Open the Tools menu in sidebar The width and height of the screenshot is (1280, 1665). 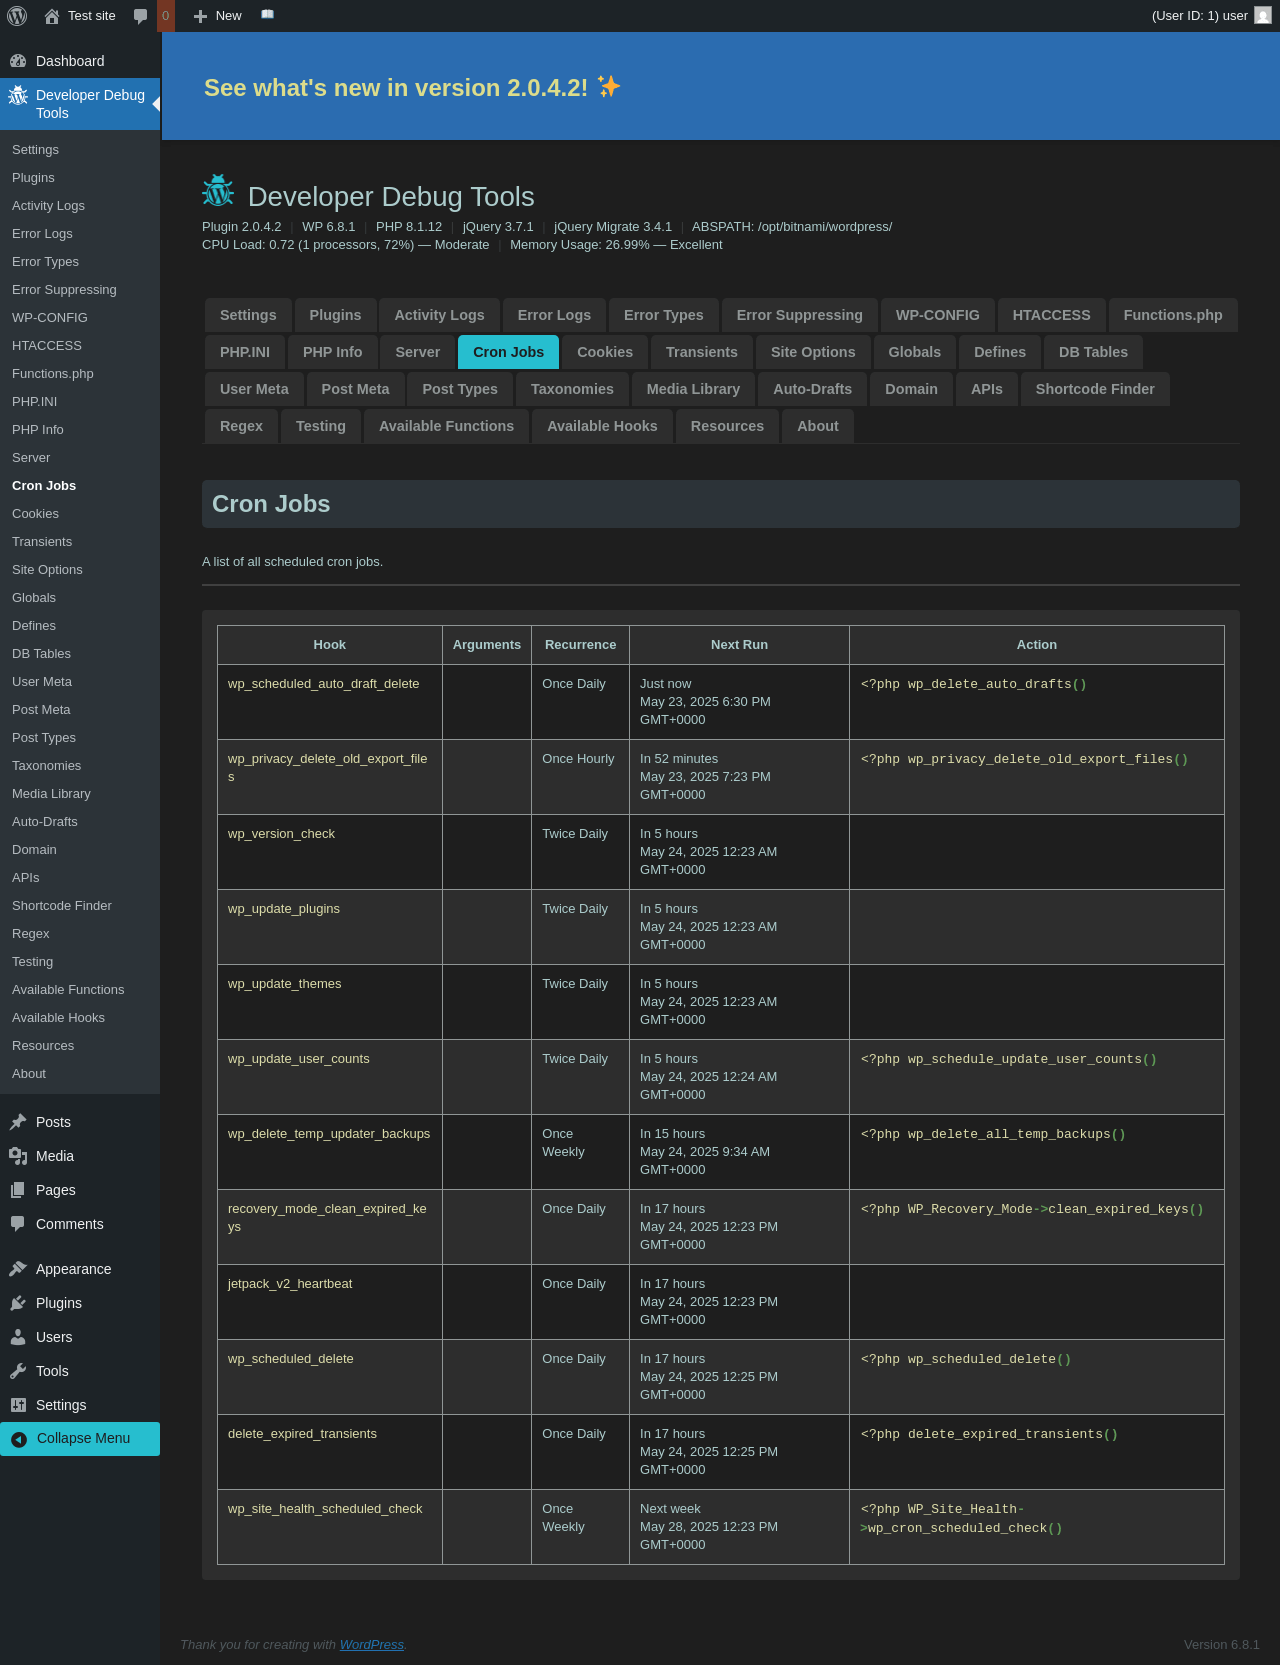[52, 1371]
